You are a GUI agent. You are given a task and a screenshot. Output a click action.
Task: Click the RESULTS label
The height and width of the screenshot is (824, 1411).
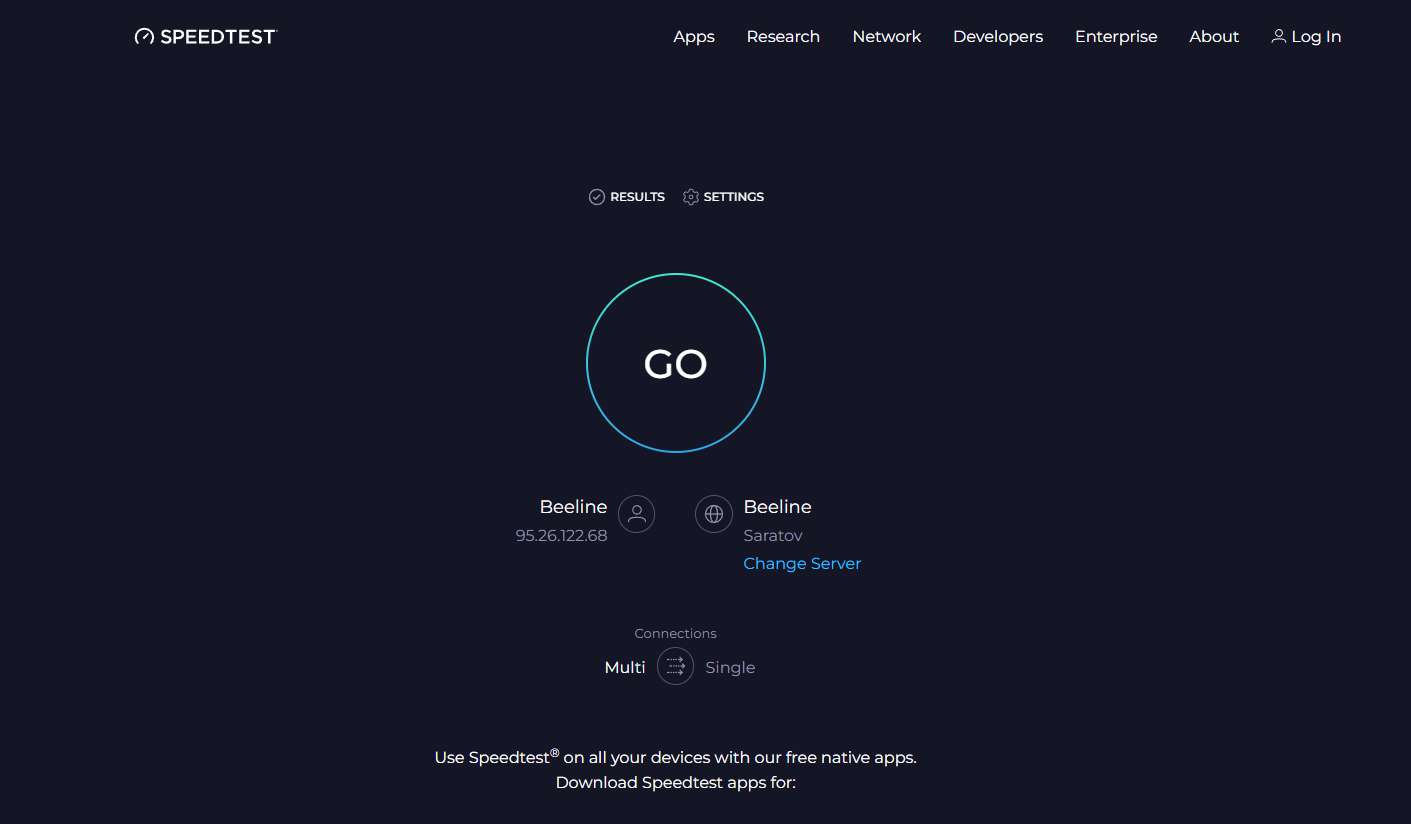point(637,197)
